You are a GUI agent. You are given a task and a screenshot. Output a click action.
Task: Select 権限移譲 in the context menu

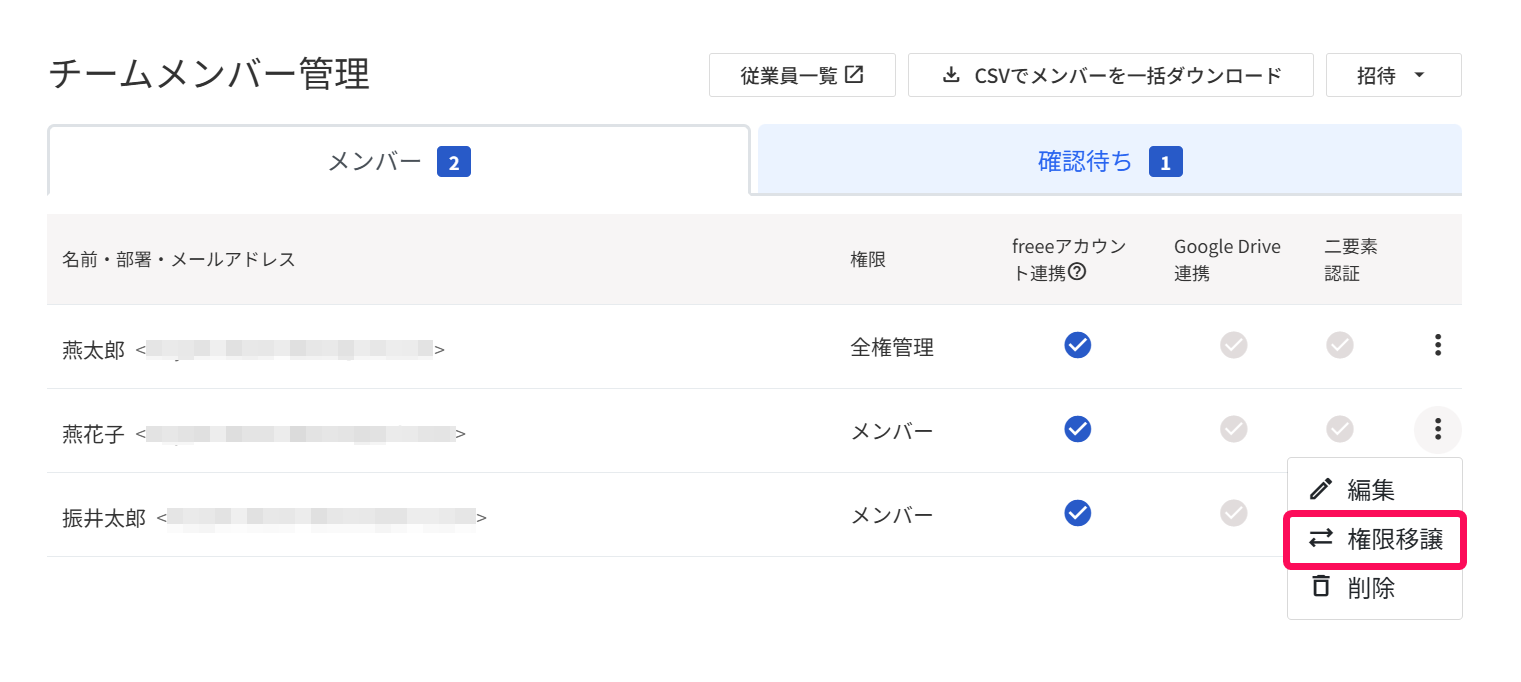coord(1375,540)
